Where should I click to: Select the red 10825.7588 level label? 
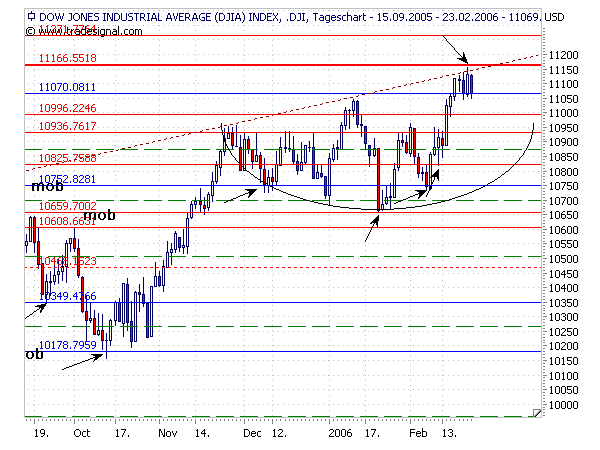(68, 158)
